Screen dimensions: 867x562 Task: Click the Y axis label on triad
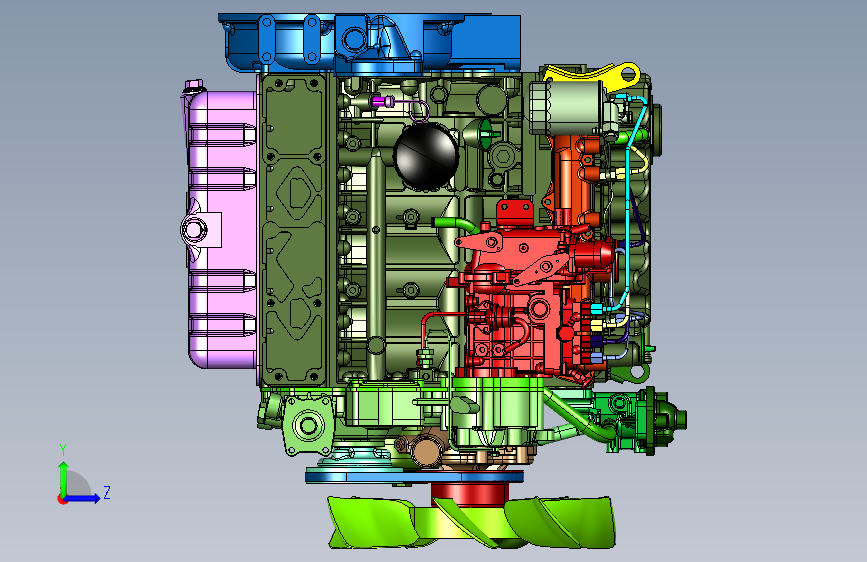[x=63, y=449]
